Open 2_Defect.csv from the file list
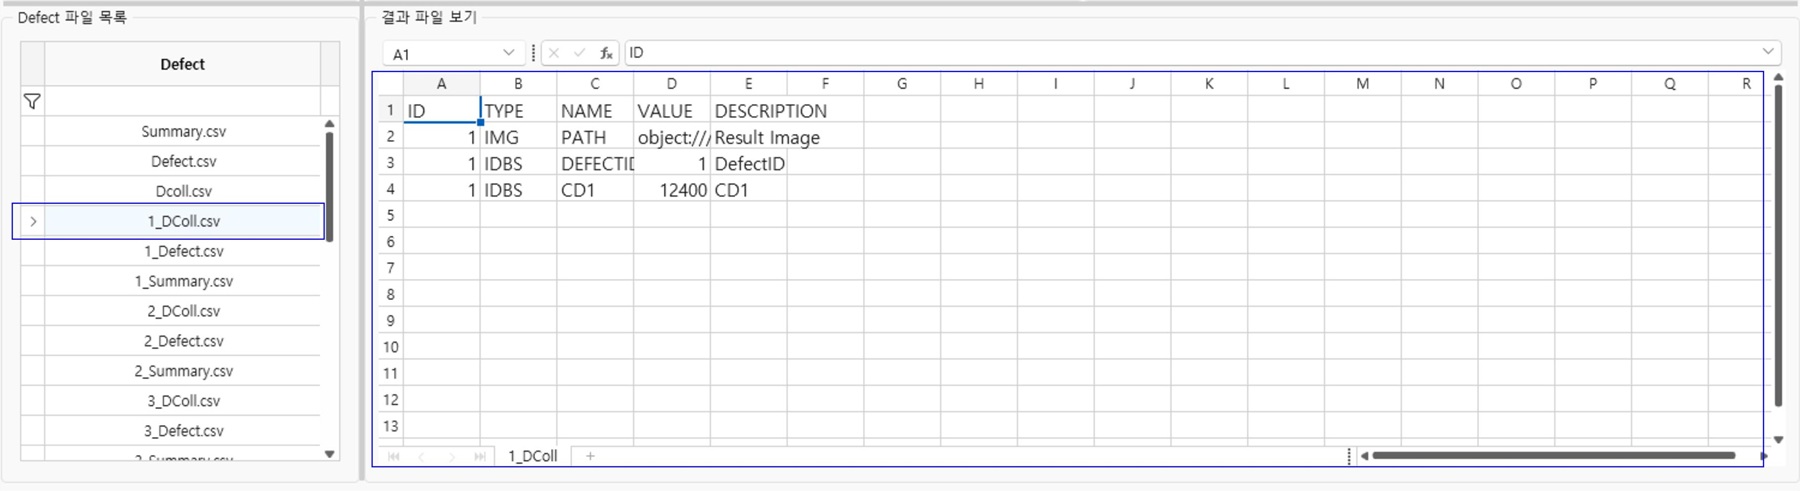This screenshot has width=1800, height=491. [x=183, y=341]
